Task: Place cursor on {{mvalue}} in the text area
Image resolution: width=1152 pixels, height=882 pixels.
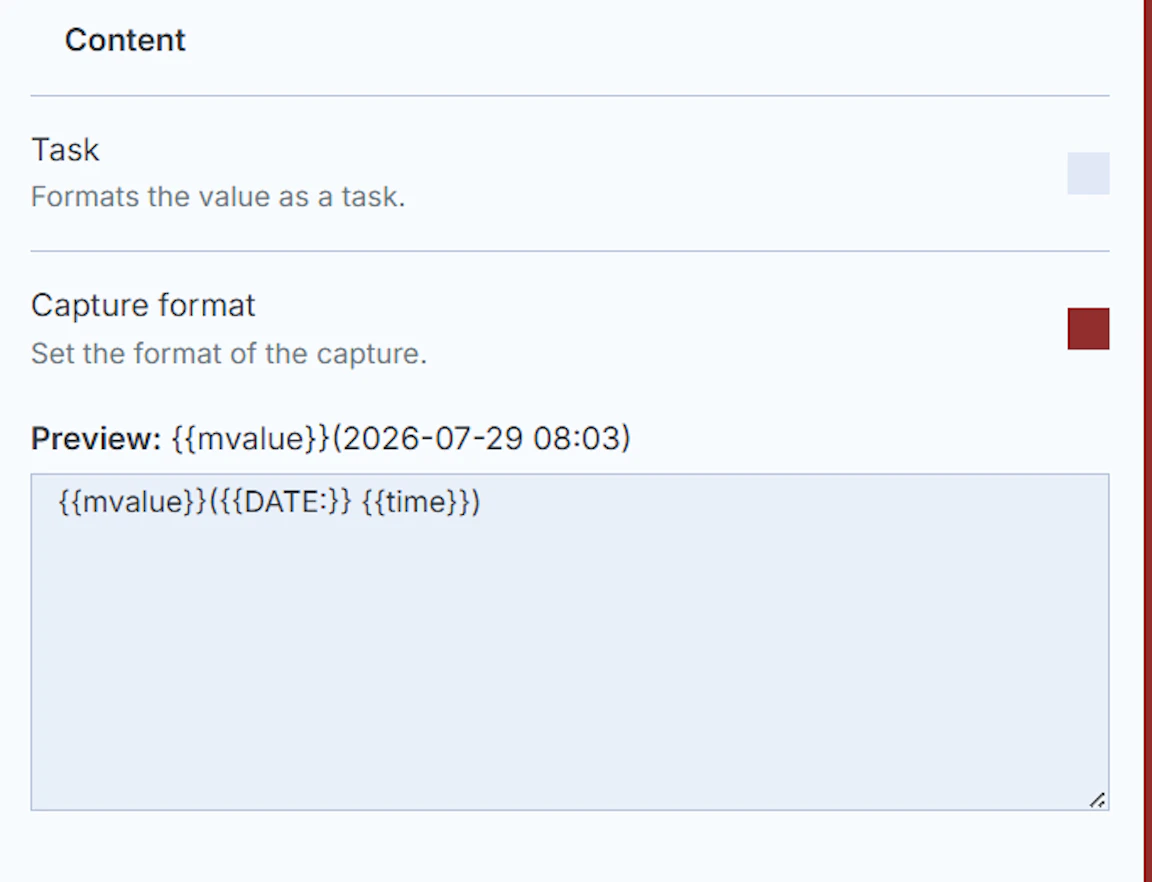Action: [132, 502]
